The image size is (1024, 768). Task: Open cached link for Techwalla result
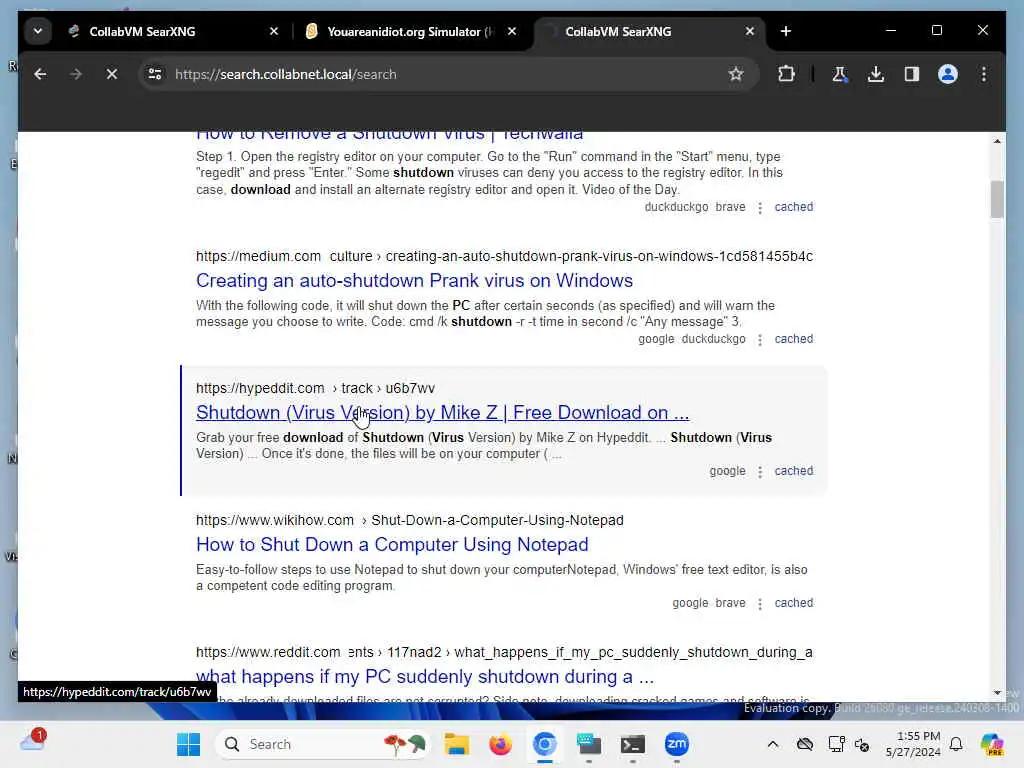point(793,207)
